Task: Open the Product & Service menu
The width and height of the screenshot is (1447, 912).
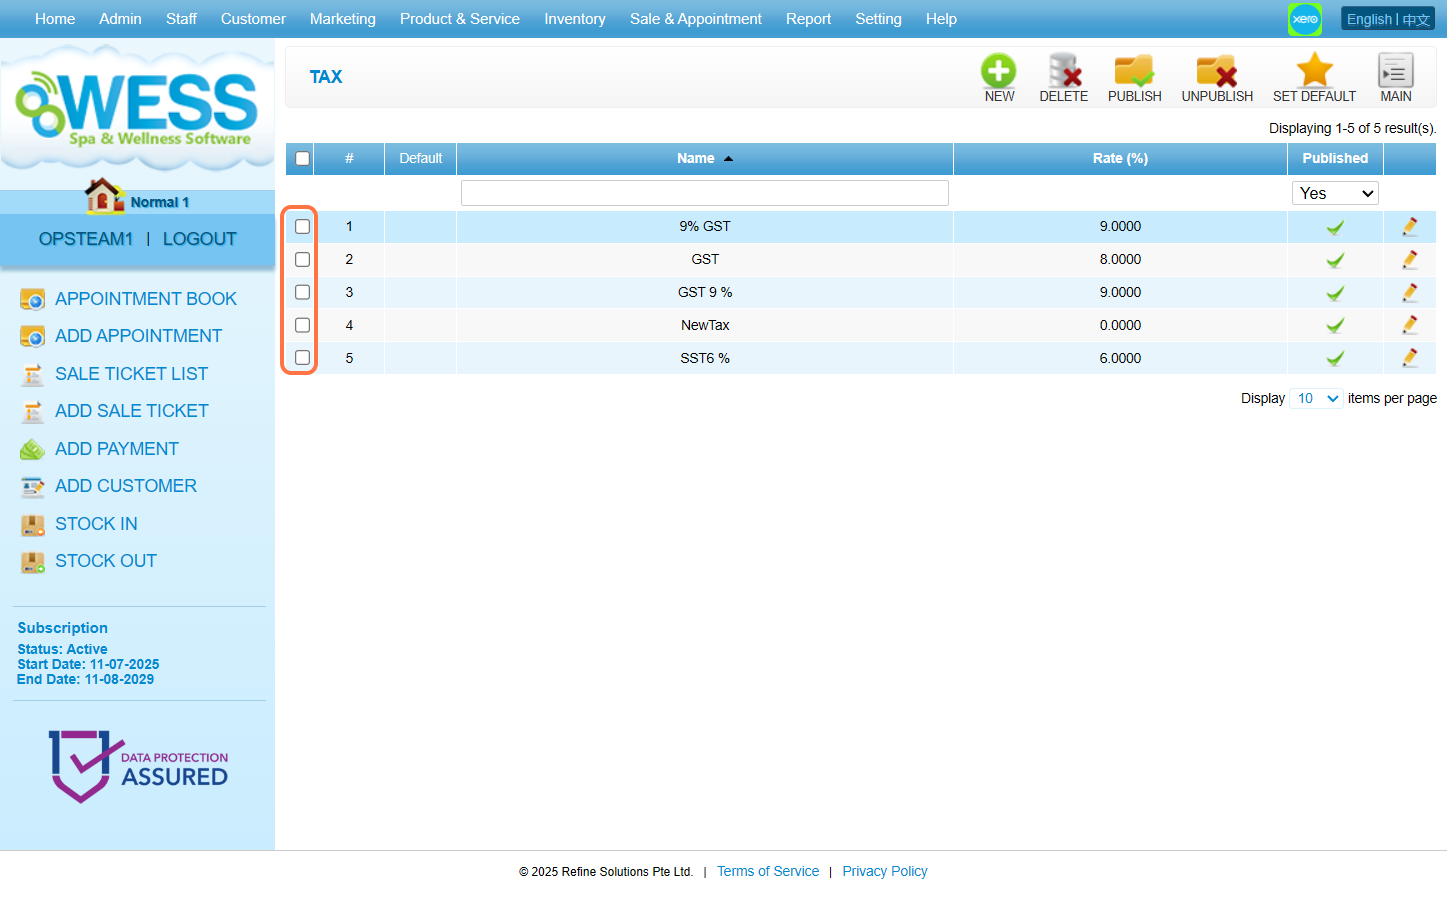Action: 459,19
